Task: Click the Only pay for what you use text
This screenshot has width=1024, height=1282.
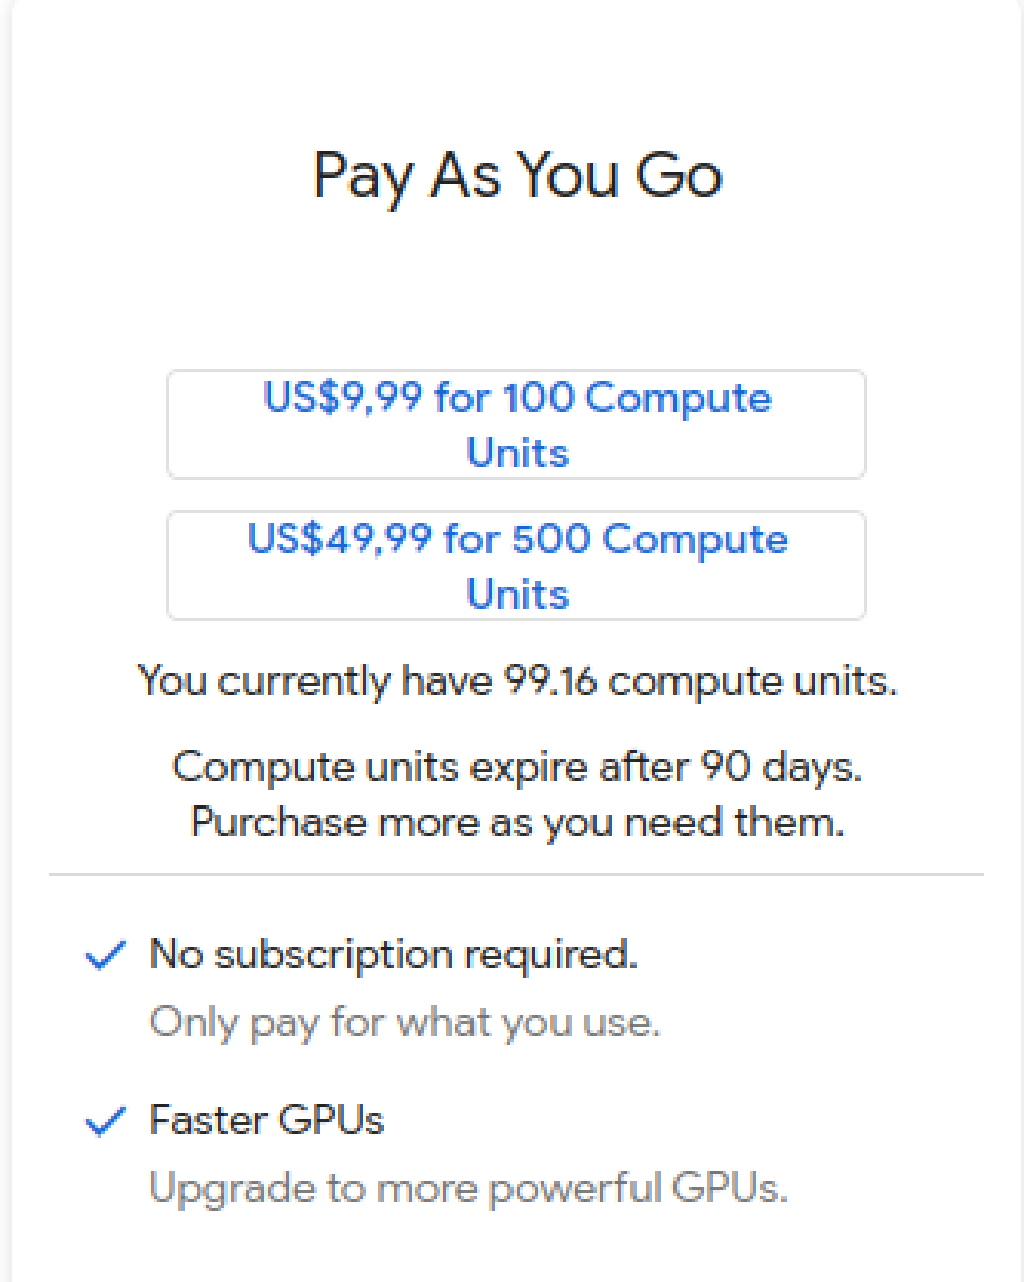Action: pos(404,1022)
